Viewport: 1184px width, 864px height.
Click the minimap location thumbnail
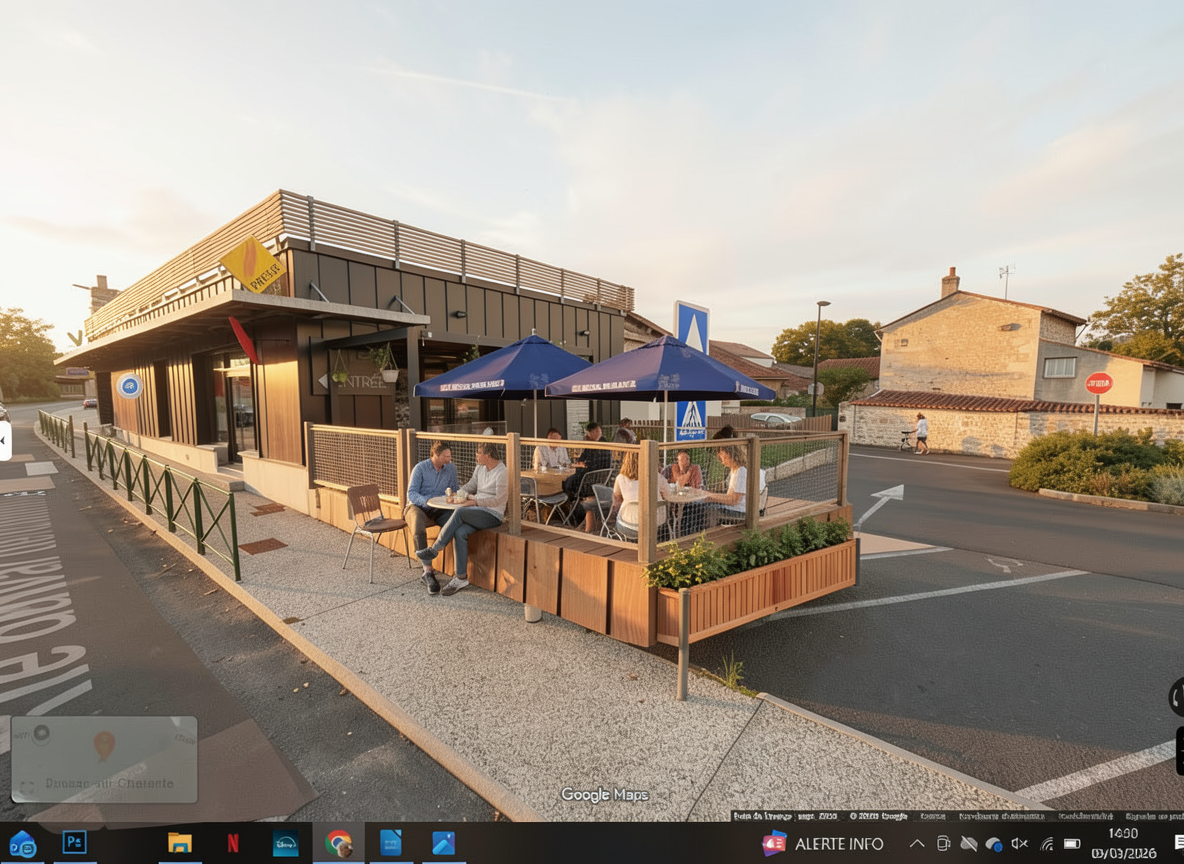(104, 759)
